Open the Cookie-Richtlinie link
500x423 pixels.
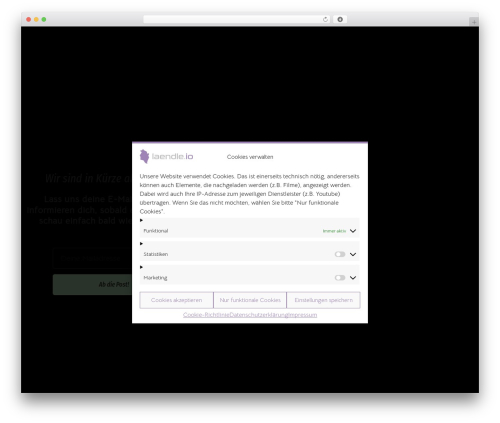click(x=206, y=315)
